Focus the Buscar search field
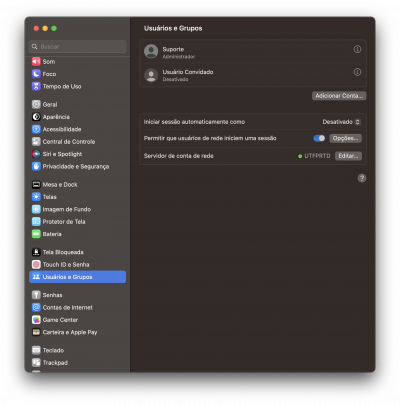This screenshot has width=400, height=405. click(x=78, y=46)
